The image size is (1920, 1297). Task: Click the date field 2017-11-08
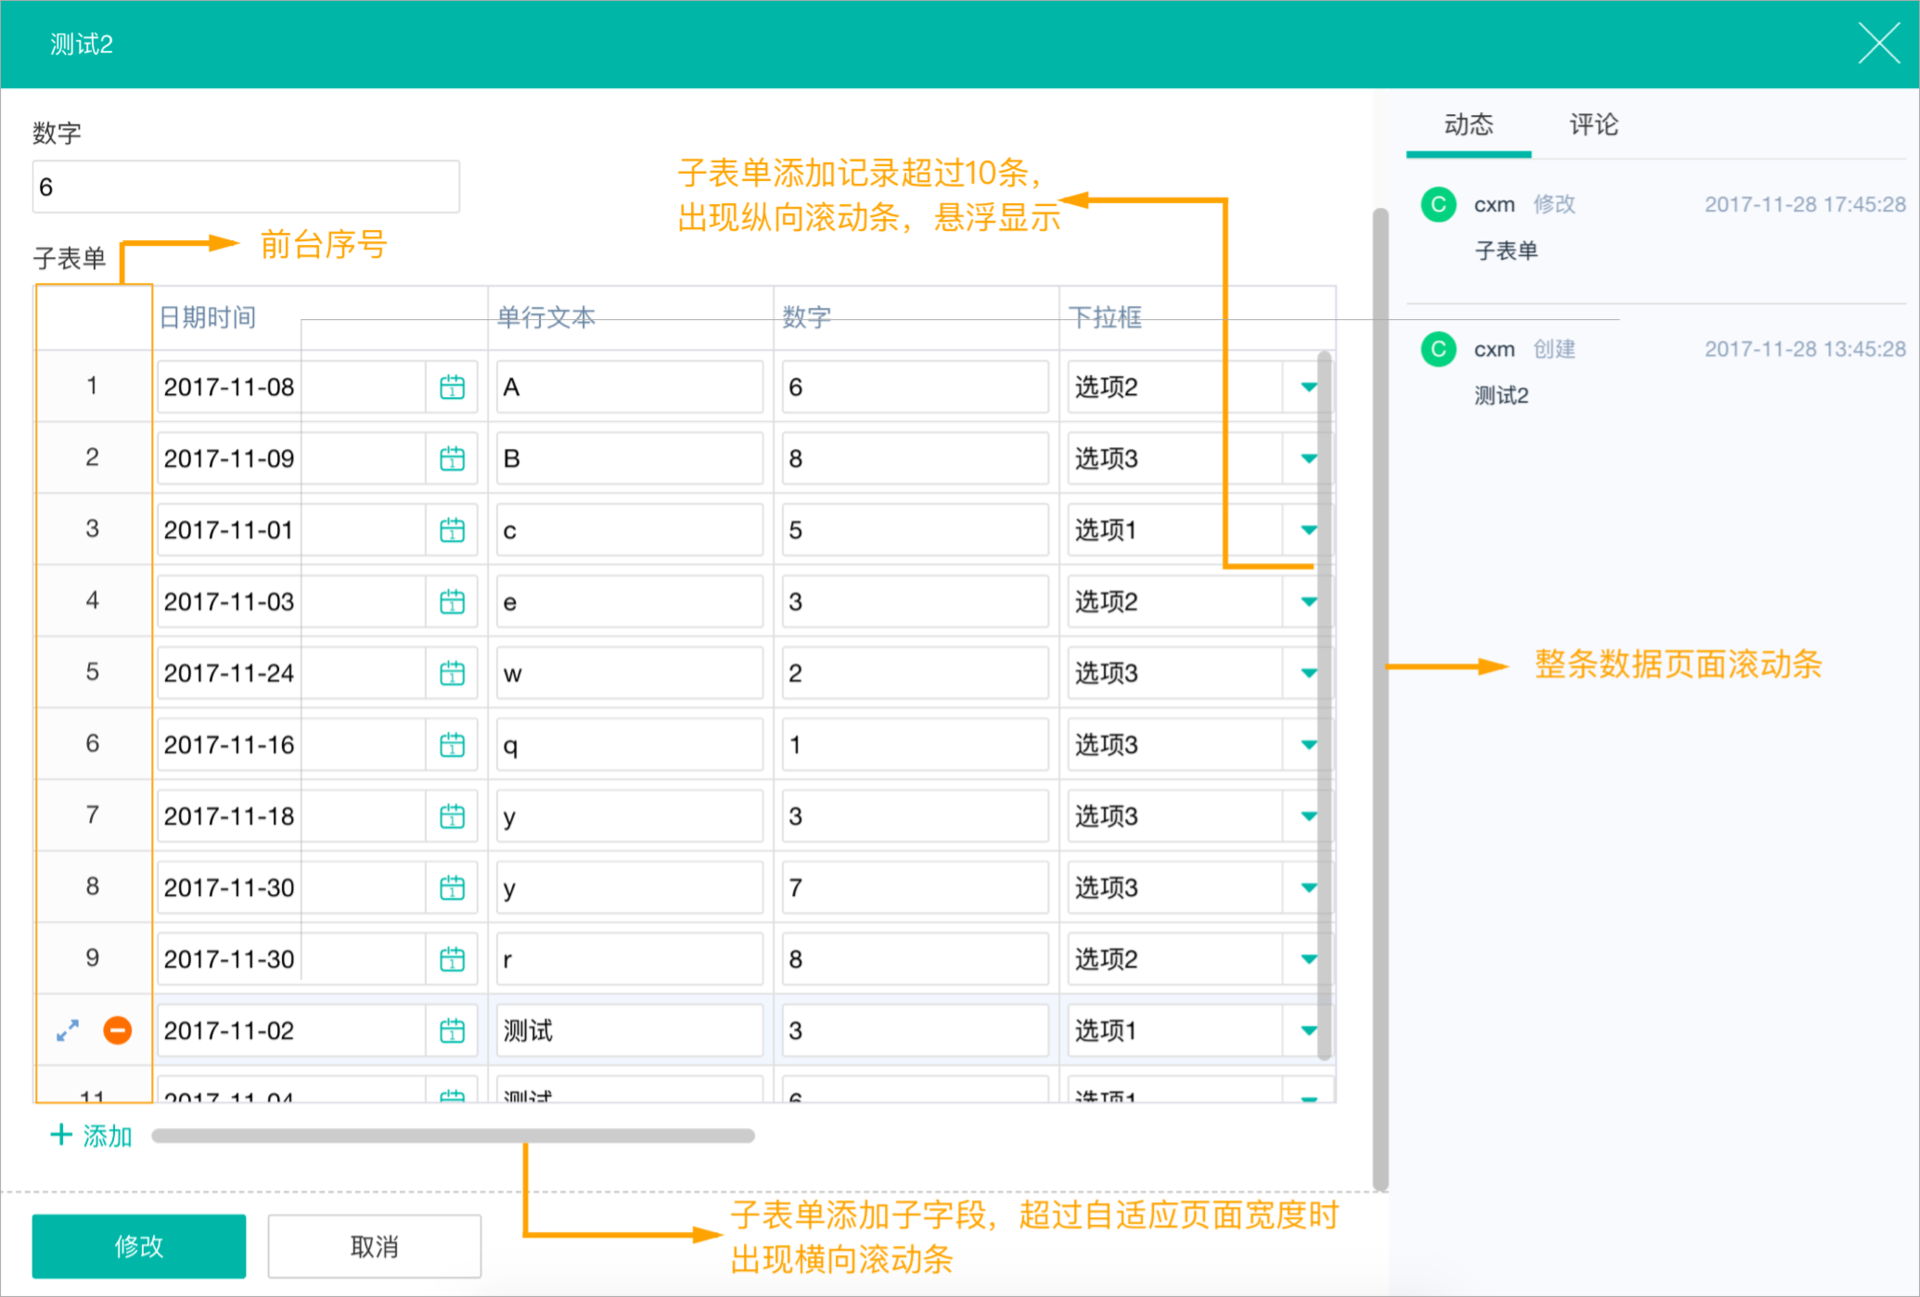click(x=291, y=387)
